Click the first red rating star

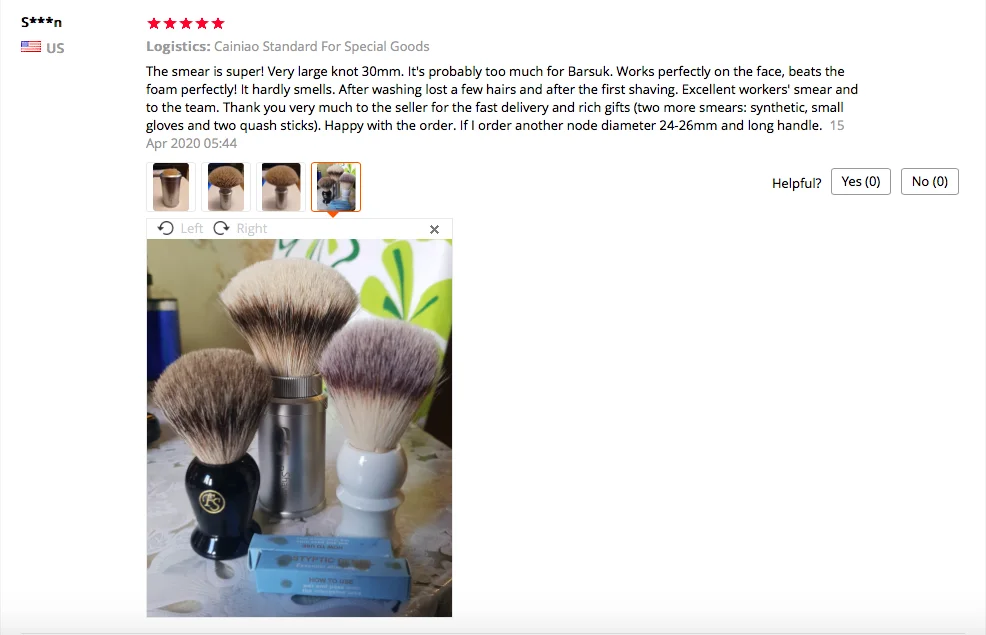tap(153, 24)
